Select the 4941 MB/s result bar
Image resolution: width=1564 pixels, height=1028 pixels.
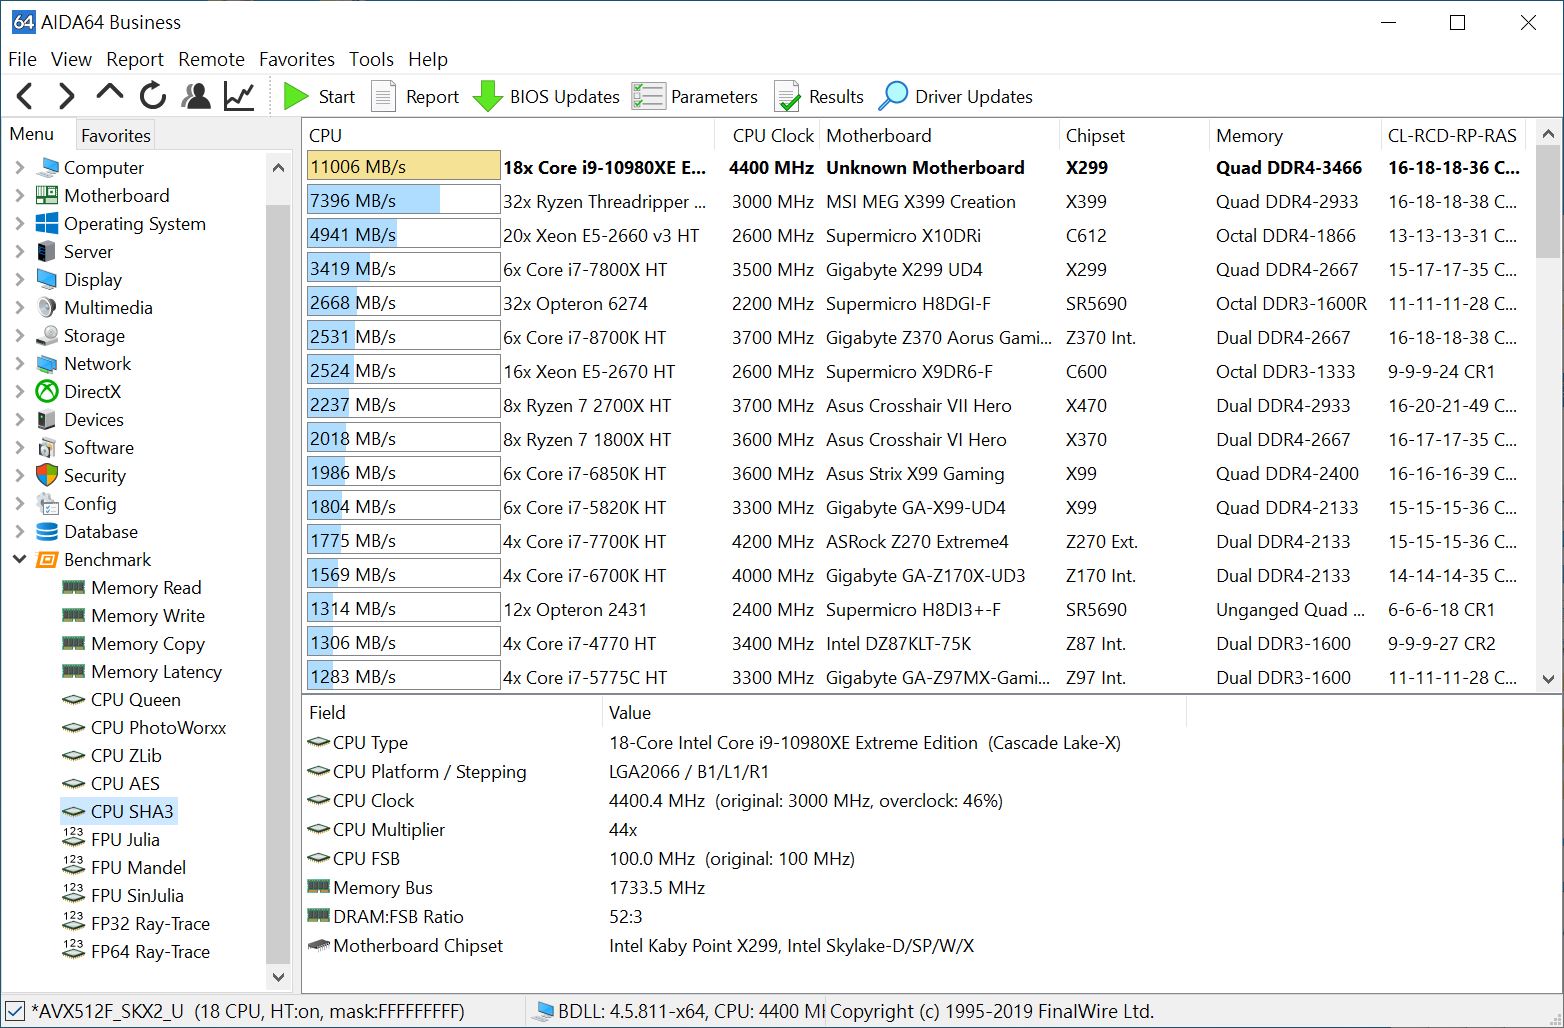[x=404, y=235]
